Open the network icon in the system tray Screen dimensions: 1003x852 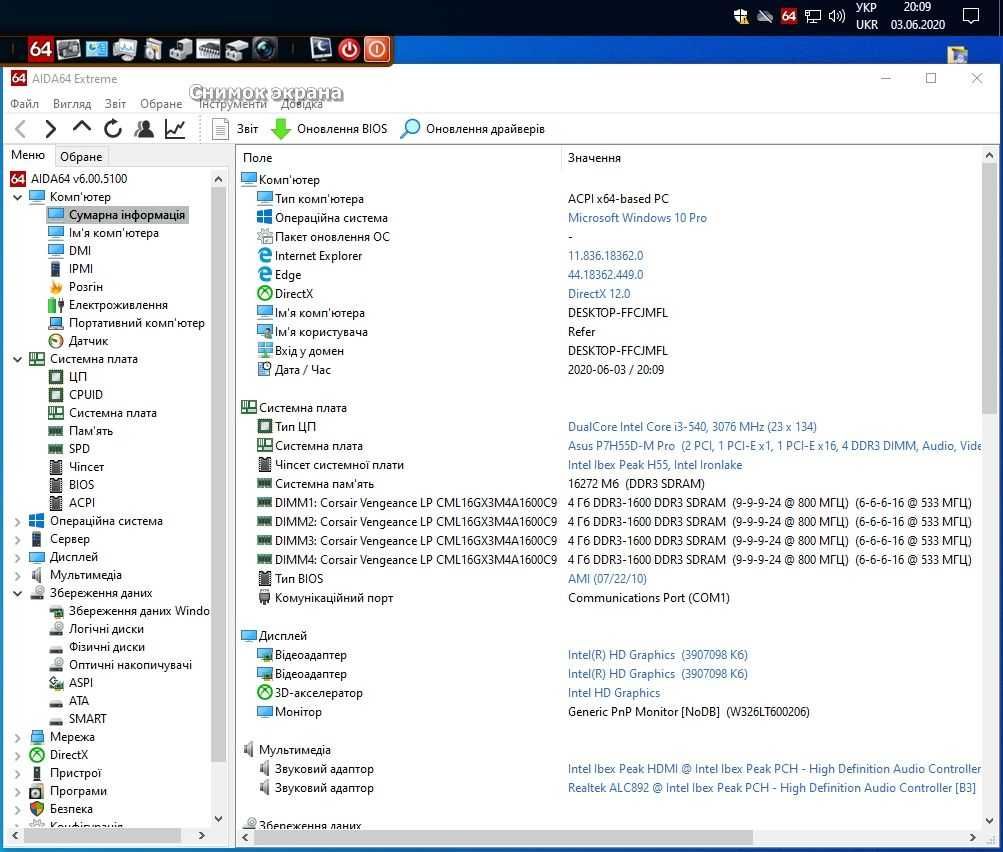click(x=812, y=17)
